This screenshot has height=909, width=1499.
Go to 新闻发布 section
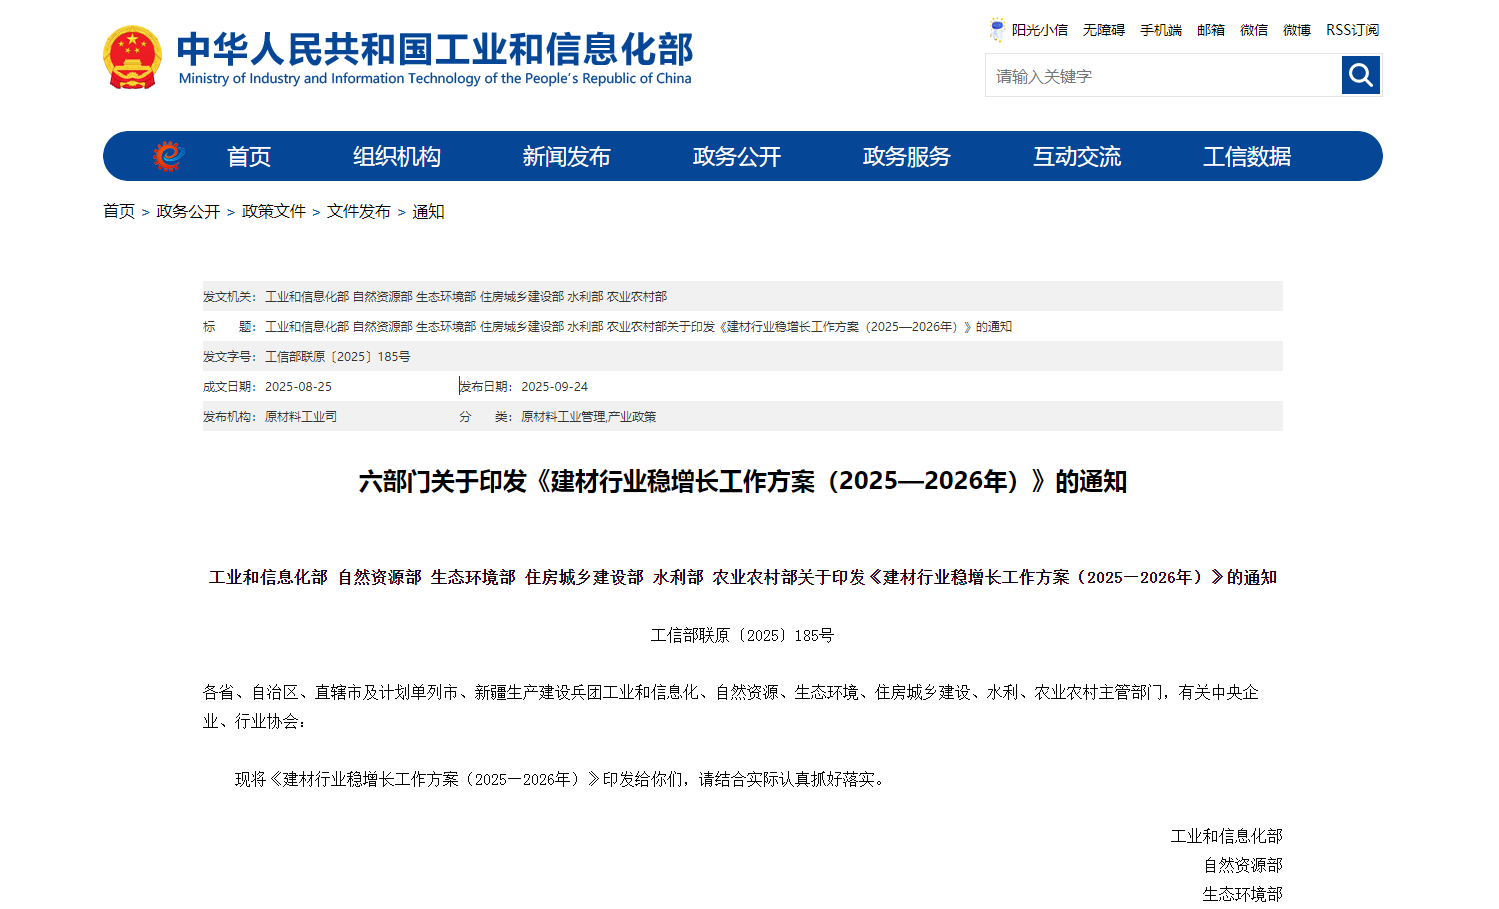[x=566, y=157]
